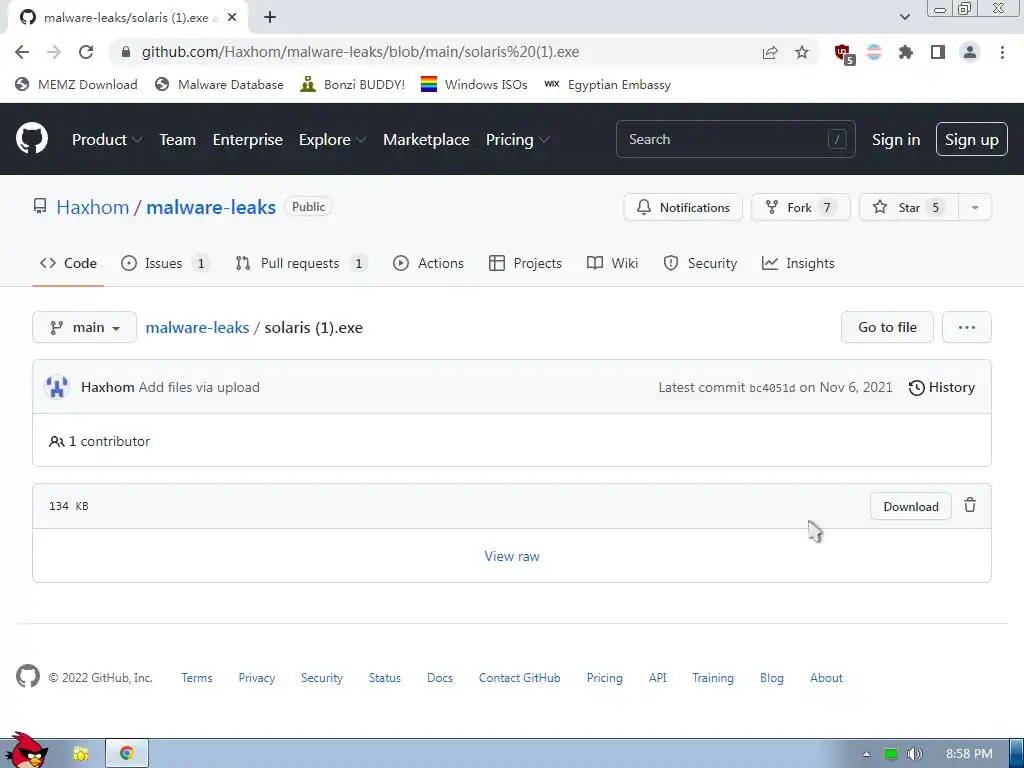
Task: Open the Haxhom owner link
Action: 93,207
